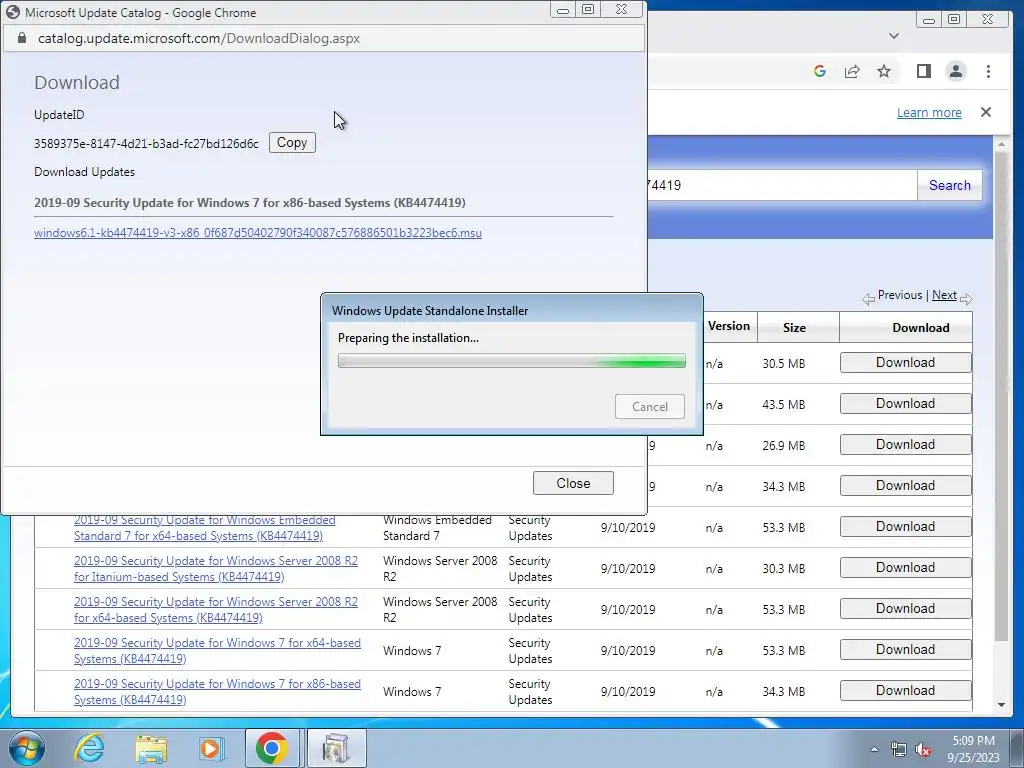Open Server 2008 R2 x64 KB4474419 link
This screenshot has height=768, width=1024.
[x=216, y=610]
